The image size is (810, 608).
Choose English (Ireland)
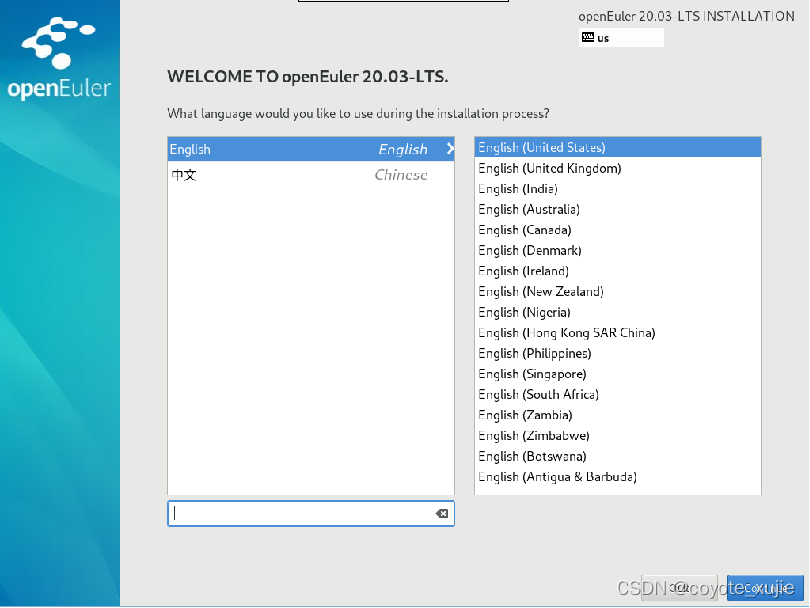coord(618,271)
